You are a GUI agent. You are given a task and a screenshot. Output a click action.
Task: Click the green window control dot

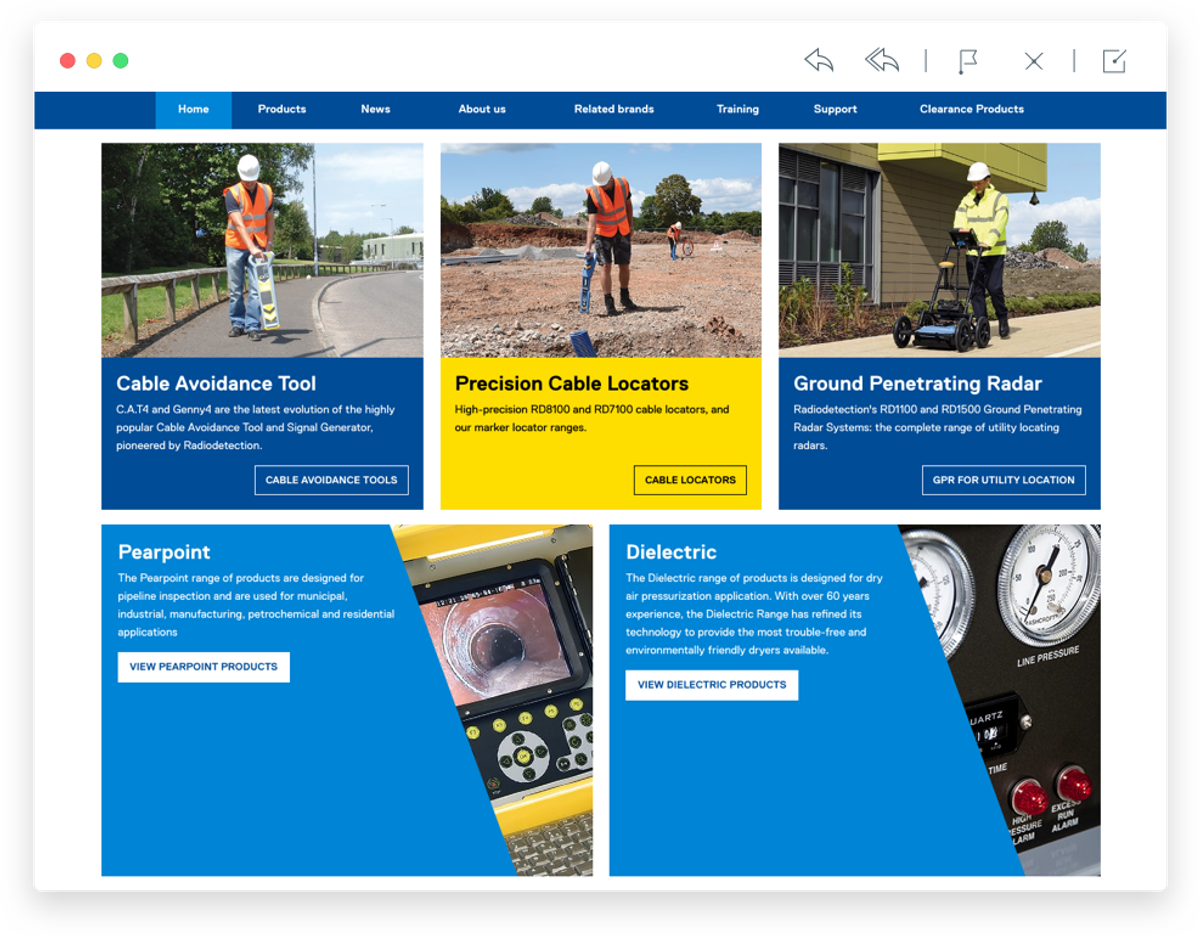point(120,61)
